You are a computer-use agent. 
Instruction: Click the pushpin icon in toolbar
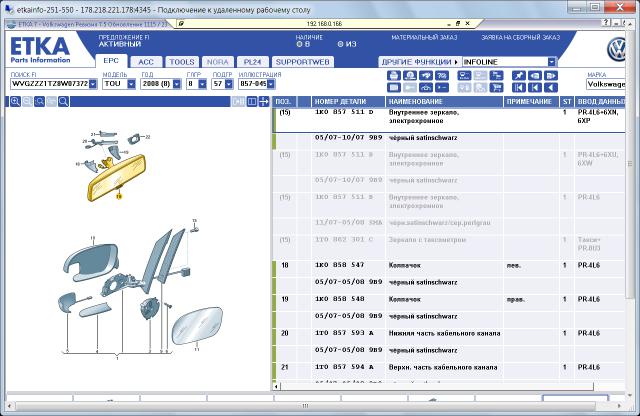click(519, 76)
